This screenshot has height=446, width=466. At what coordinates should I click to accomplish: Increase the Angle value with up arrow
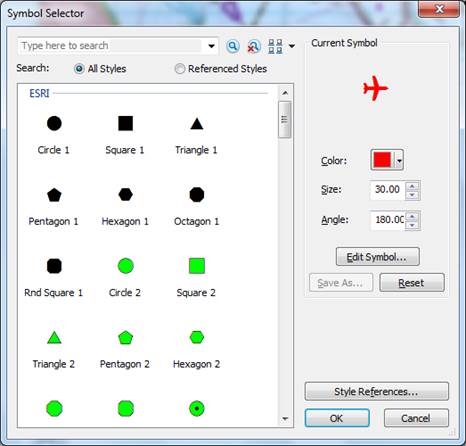(412, 216)
